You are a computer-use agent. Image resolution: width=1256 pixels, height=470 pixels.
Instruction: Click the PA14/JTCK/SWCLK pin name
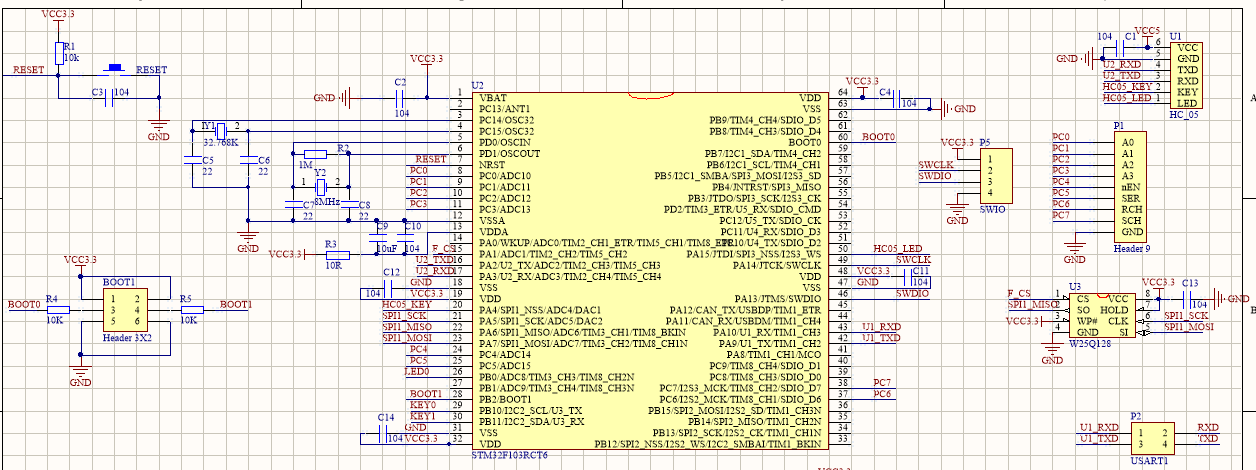click(x=777, y=265)
